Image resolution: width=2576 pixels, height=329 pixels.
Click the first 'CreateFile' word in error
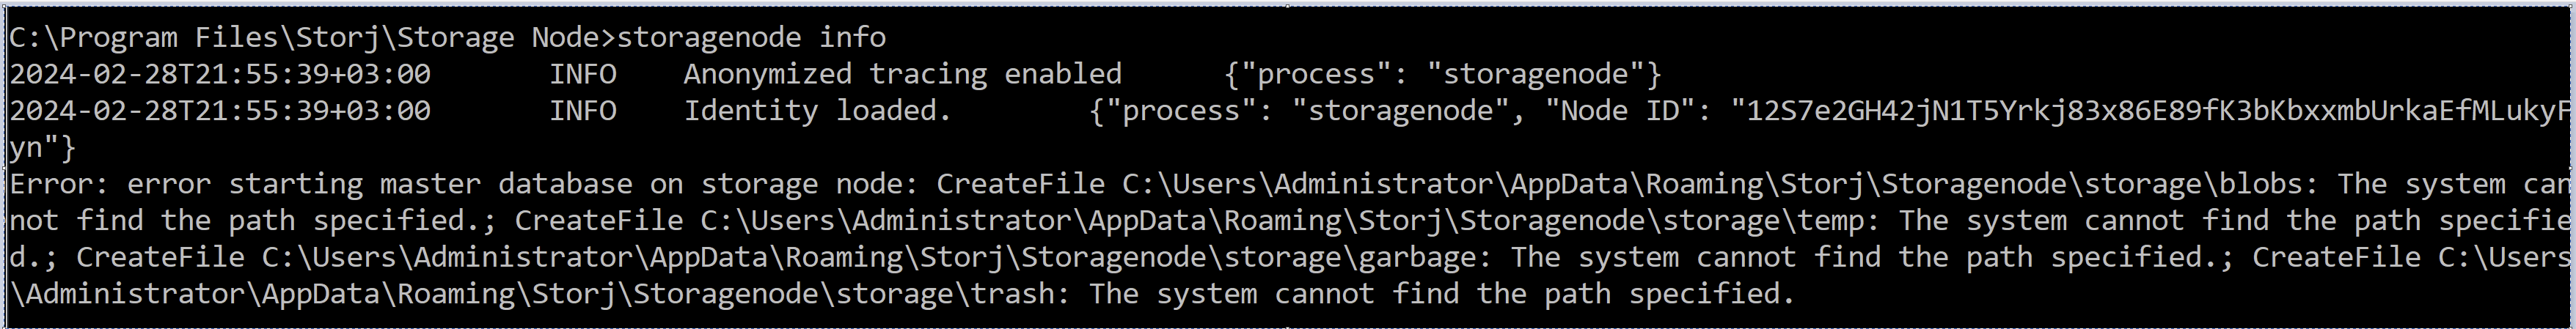(x=1021, y=184)
